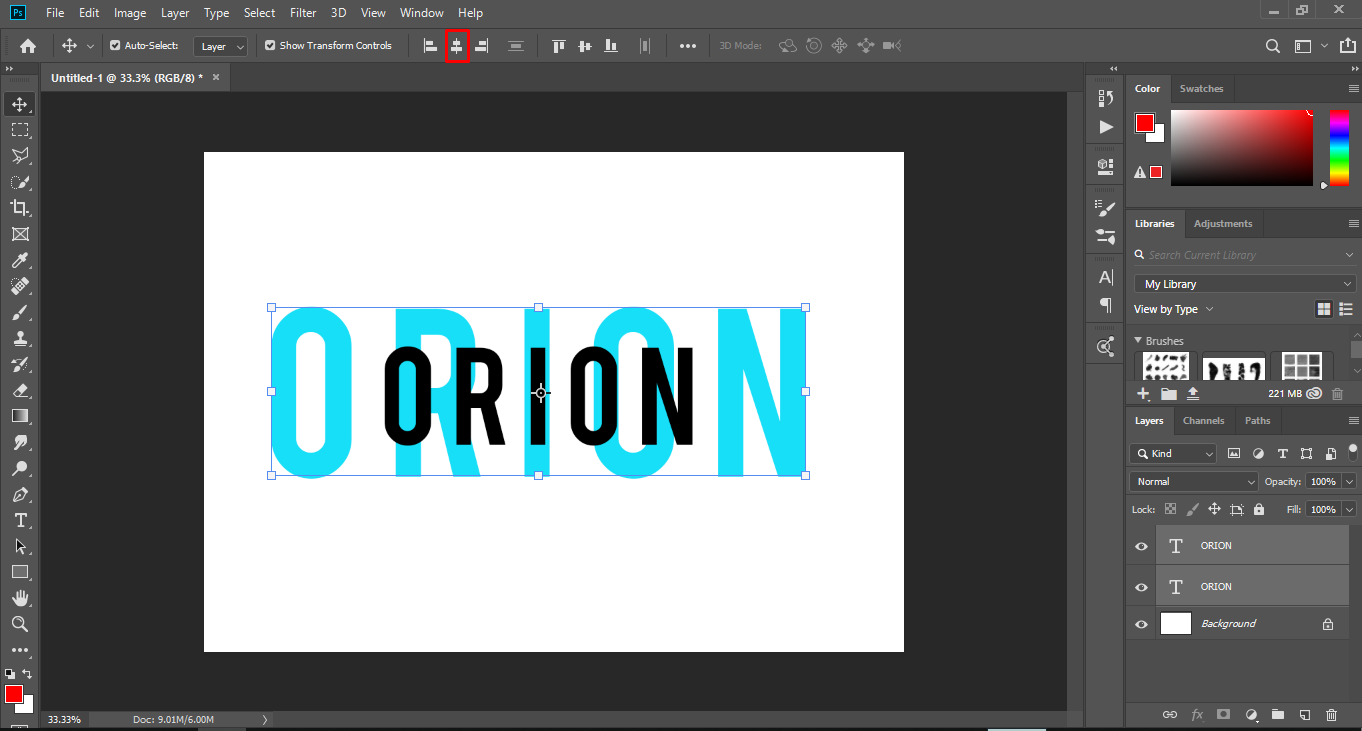The image size is (1362, 731).
Task: Click the Align horizontal centers icon
Action: pyautogui.click(x=457, y=46)
